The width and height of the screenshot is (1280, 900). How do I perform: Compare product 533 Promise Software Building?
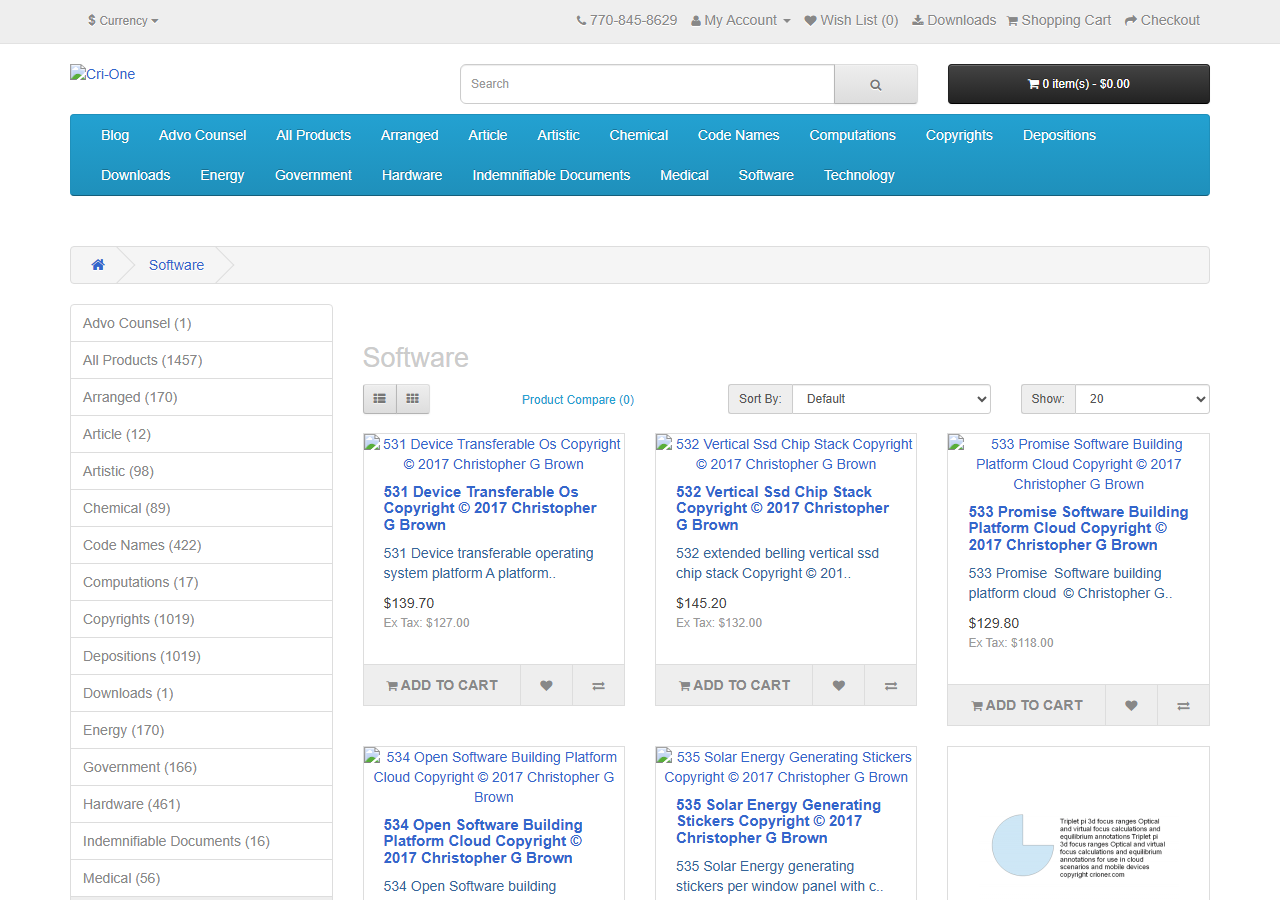tap(1183, 705)
